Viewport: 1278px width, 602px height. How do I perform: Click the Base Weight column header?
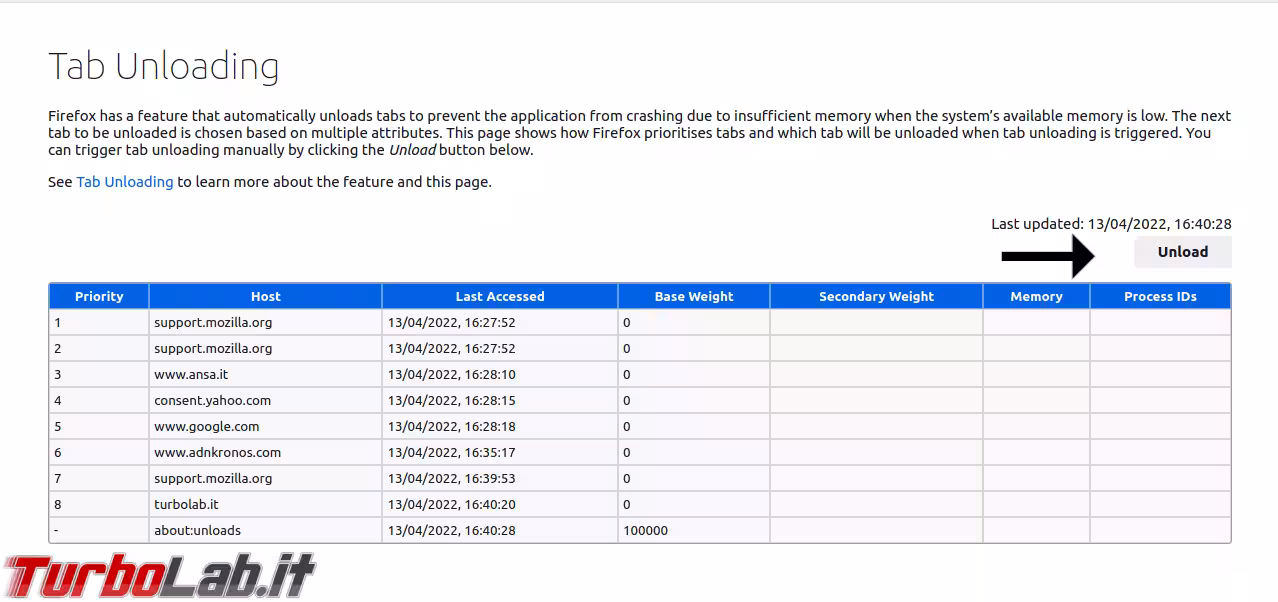(693, 296)
